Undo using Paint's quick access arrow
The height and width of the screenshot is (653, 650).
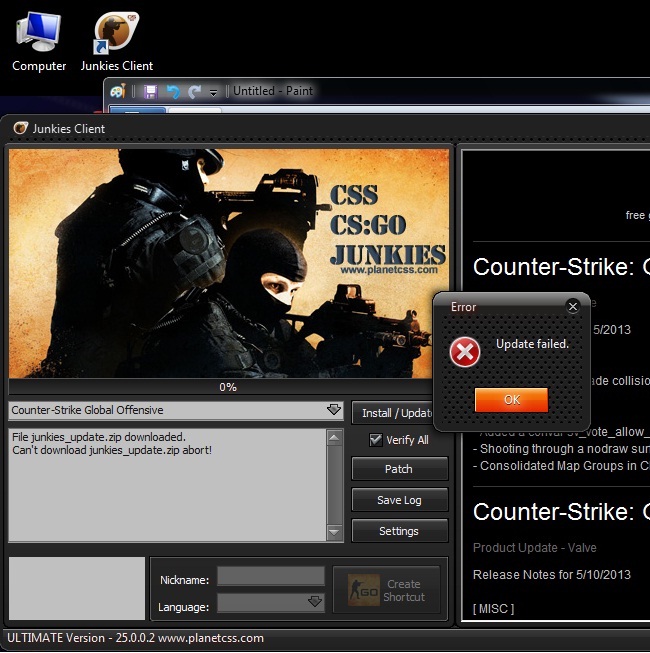(x=173, y=91)
